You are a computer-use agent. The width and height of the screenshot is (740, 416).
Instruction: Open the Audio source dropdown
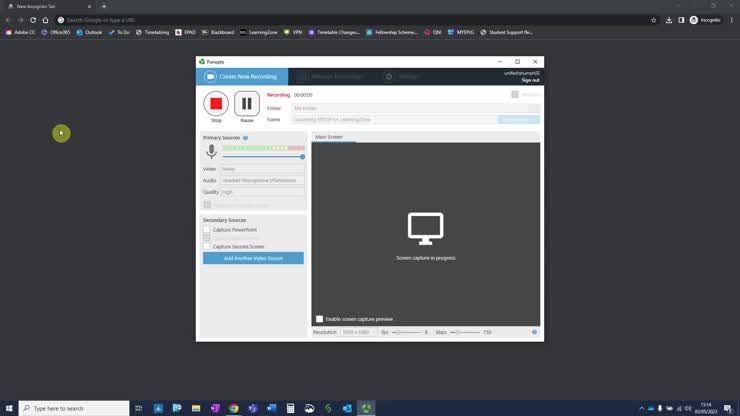click(x=262, y=180)
